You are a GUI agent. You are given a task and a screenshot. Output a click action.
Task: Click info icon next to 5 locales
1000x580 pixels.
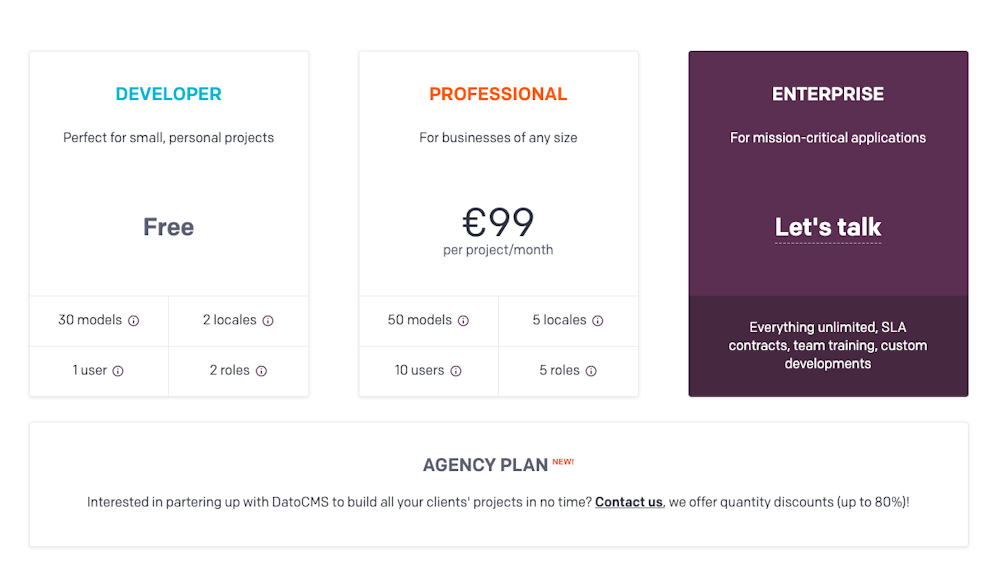coord(598,321)
